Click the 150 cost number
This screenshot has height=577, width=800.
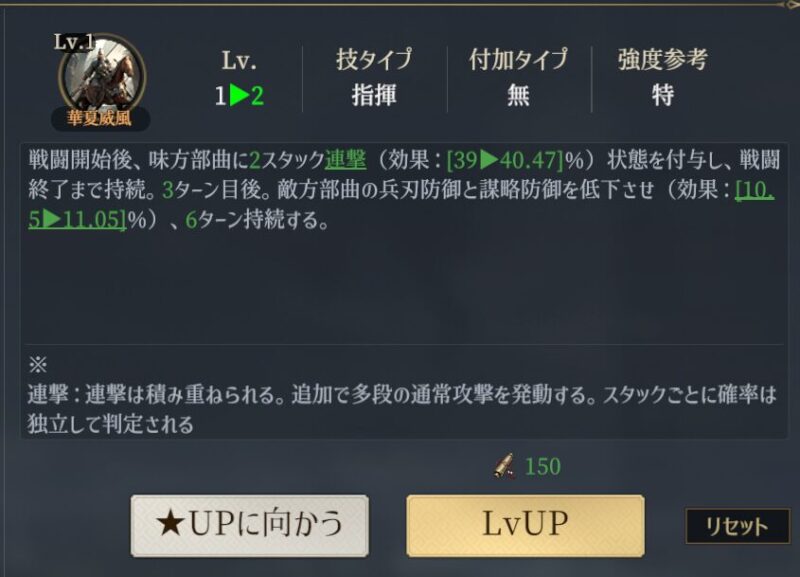[543, 466]
